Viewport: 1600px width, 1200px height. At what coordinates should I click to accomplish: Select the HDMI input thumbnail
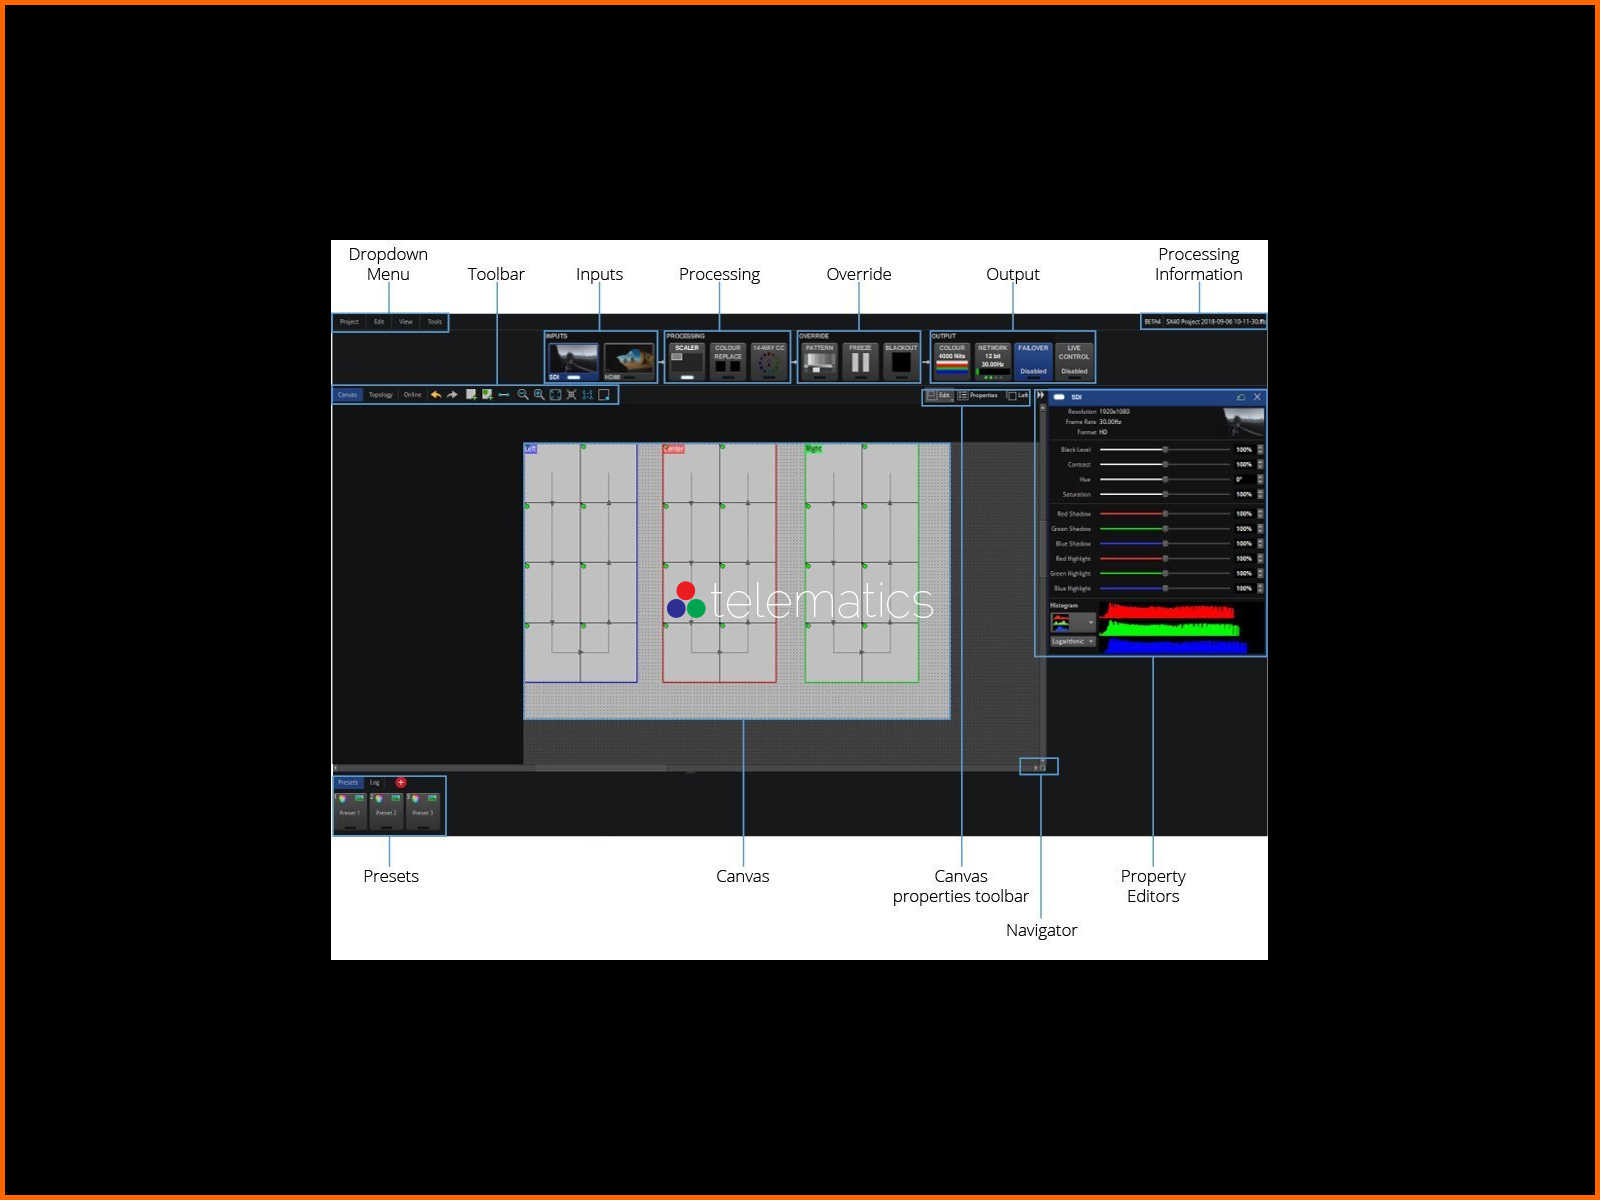tap(629, 361)
